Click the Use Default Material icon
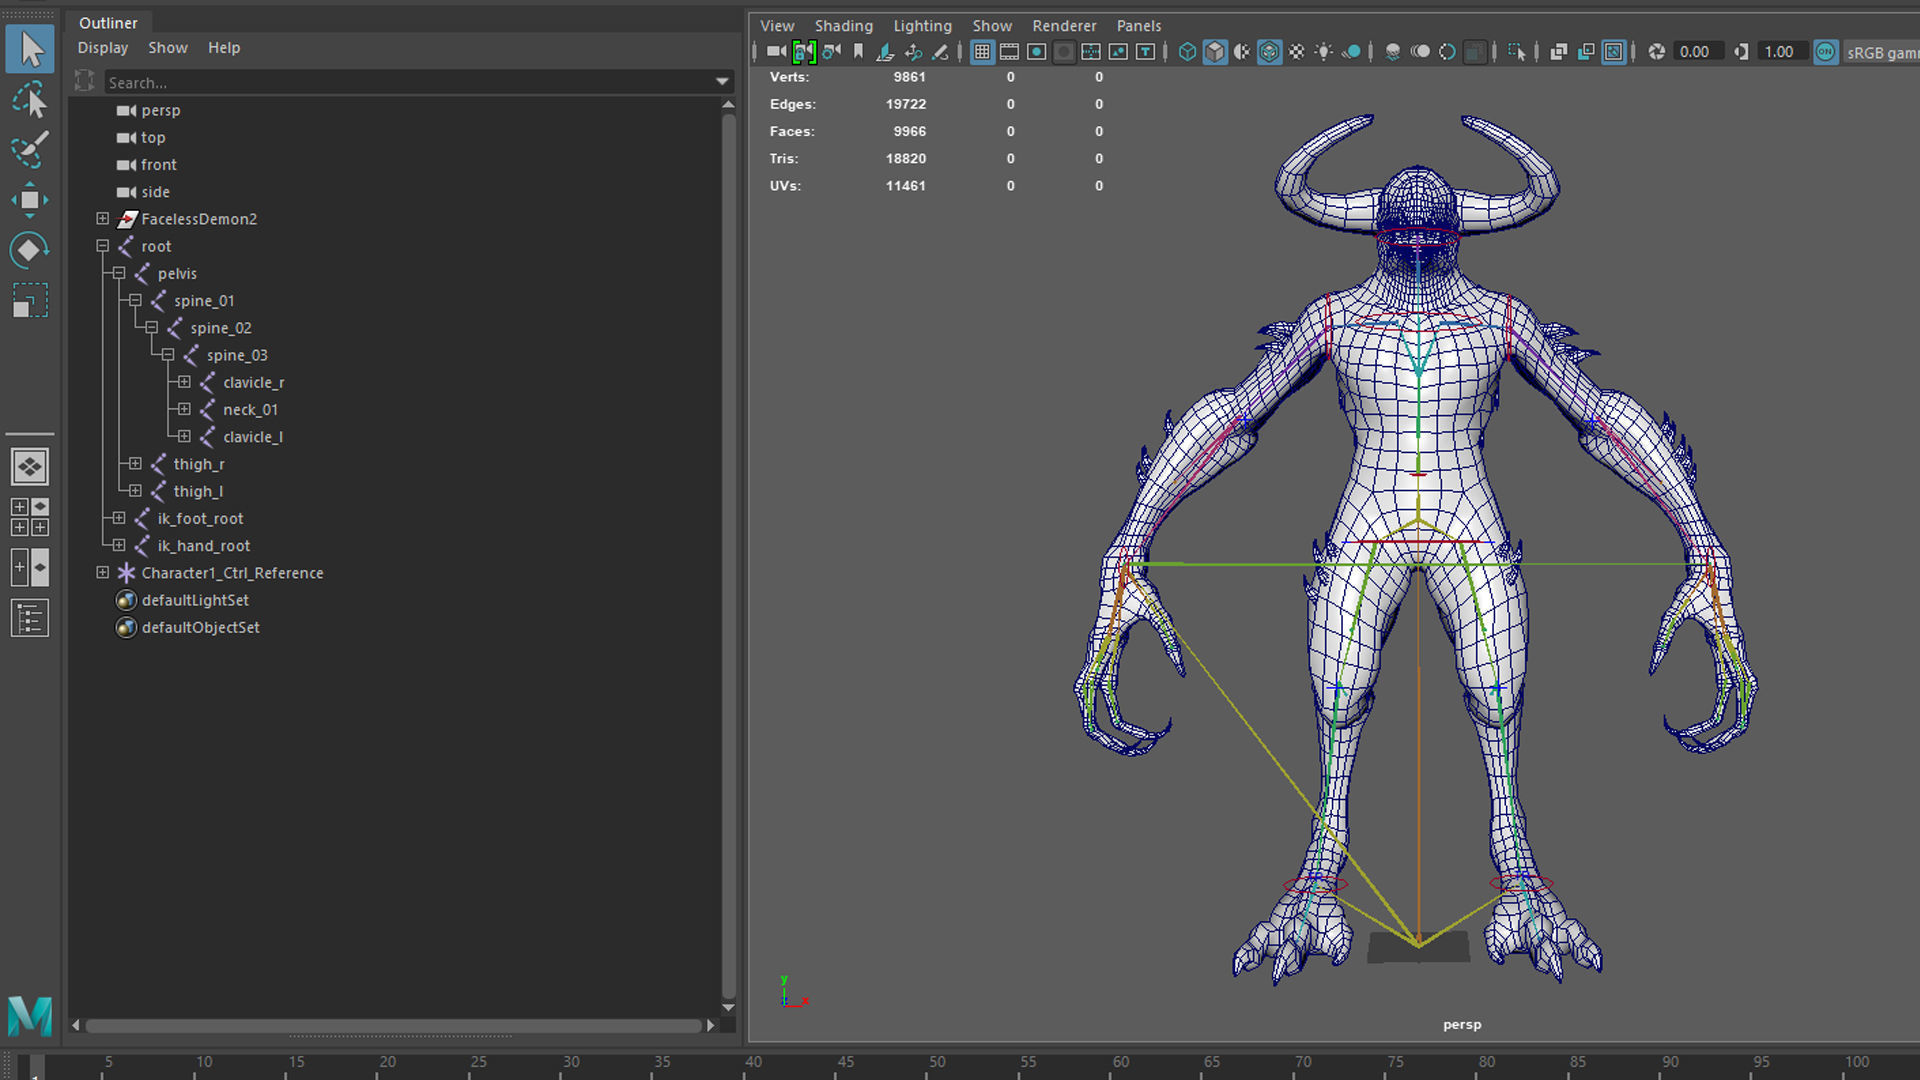 pos(1242,52)
